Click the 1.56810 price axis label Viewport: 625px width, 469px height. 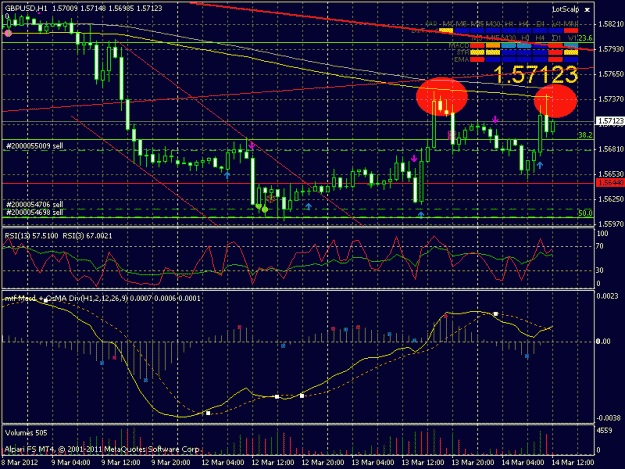tap(610, 149)
